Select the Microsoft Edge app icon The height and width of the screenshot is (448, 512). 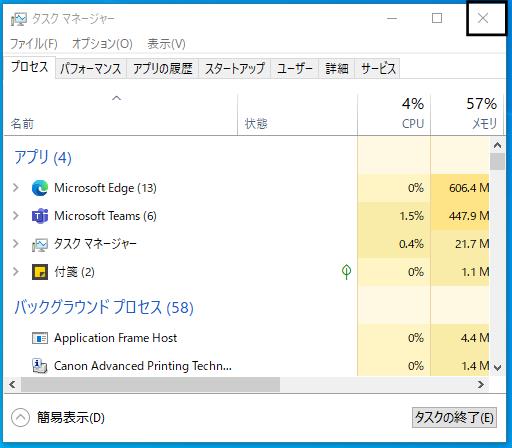[40, 188]
